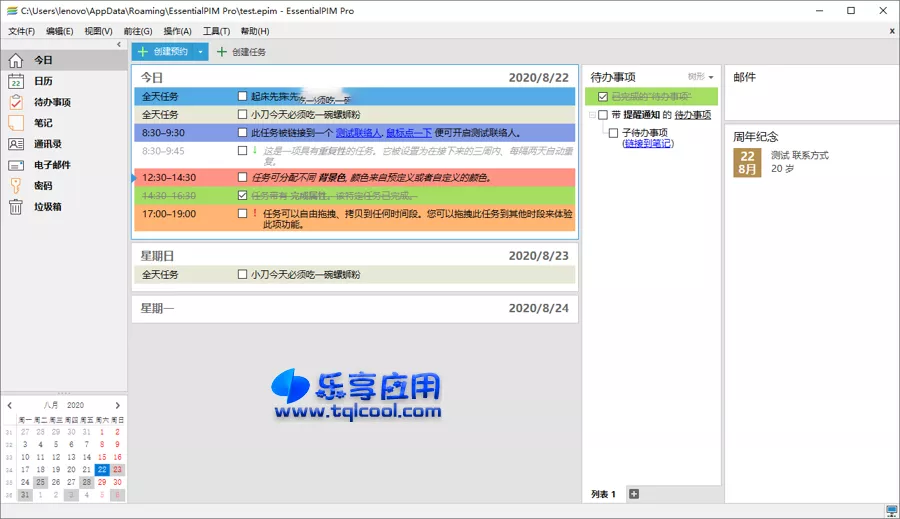Open the 通讯录 contacts icon in sidebar
The height and width of the screenshot is (519, 900).
coord(15,144)
